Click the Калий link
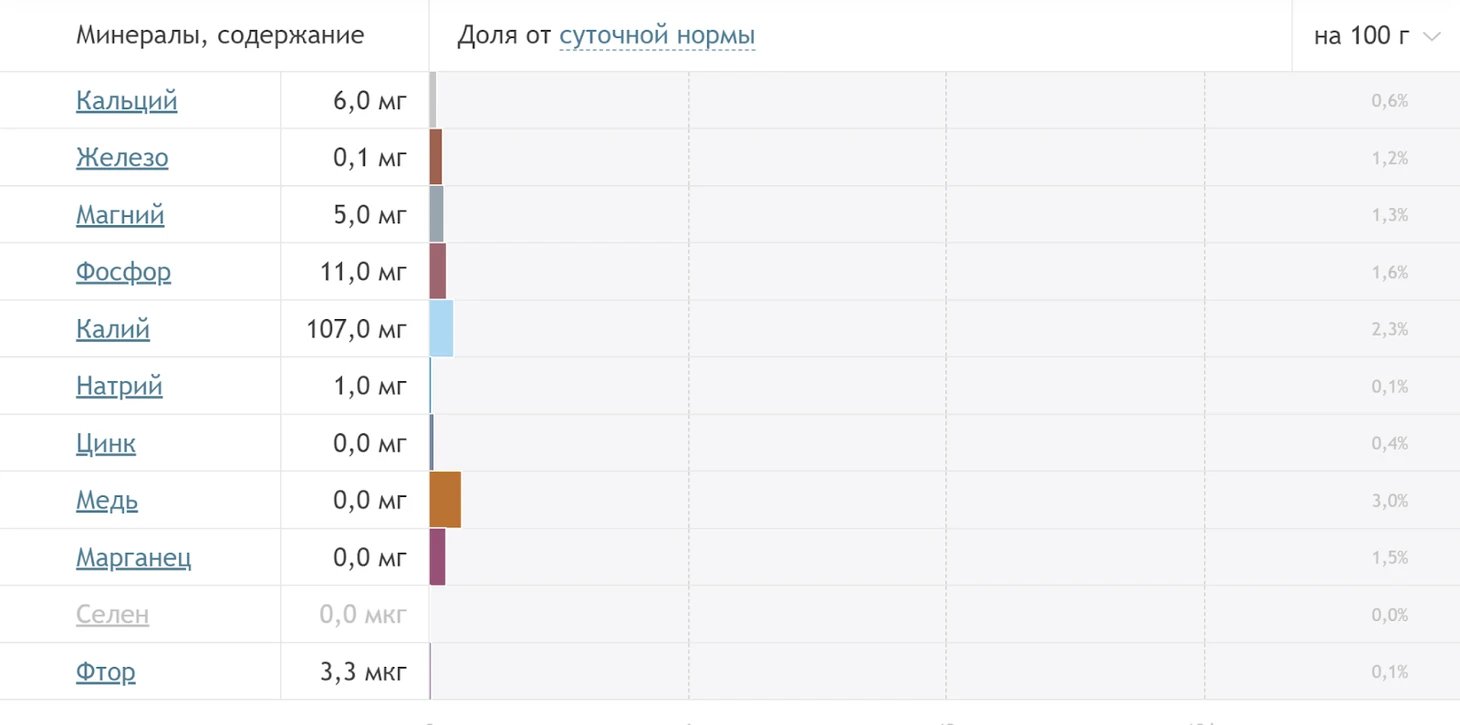The width and height of the screenshot is (1460, 725). [x=113, y=329]
